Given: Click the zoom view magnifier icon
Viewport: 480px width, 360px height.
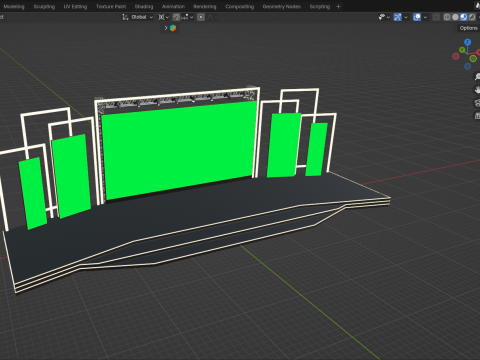Looking at the screenshot, I should 477,77.
